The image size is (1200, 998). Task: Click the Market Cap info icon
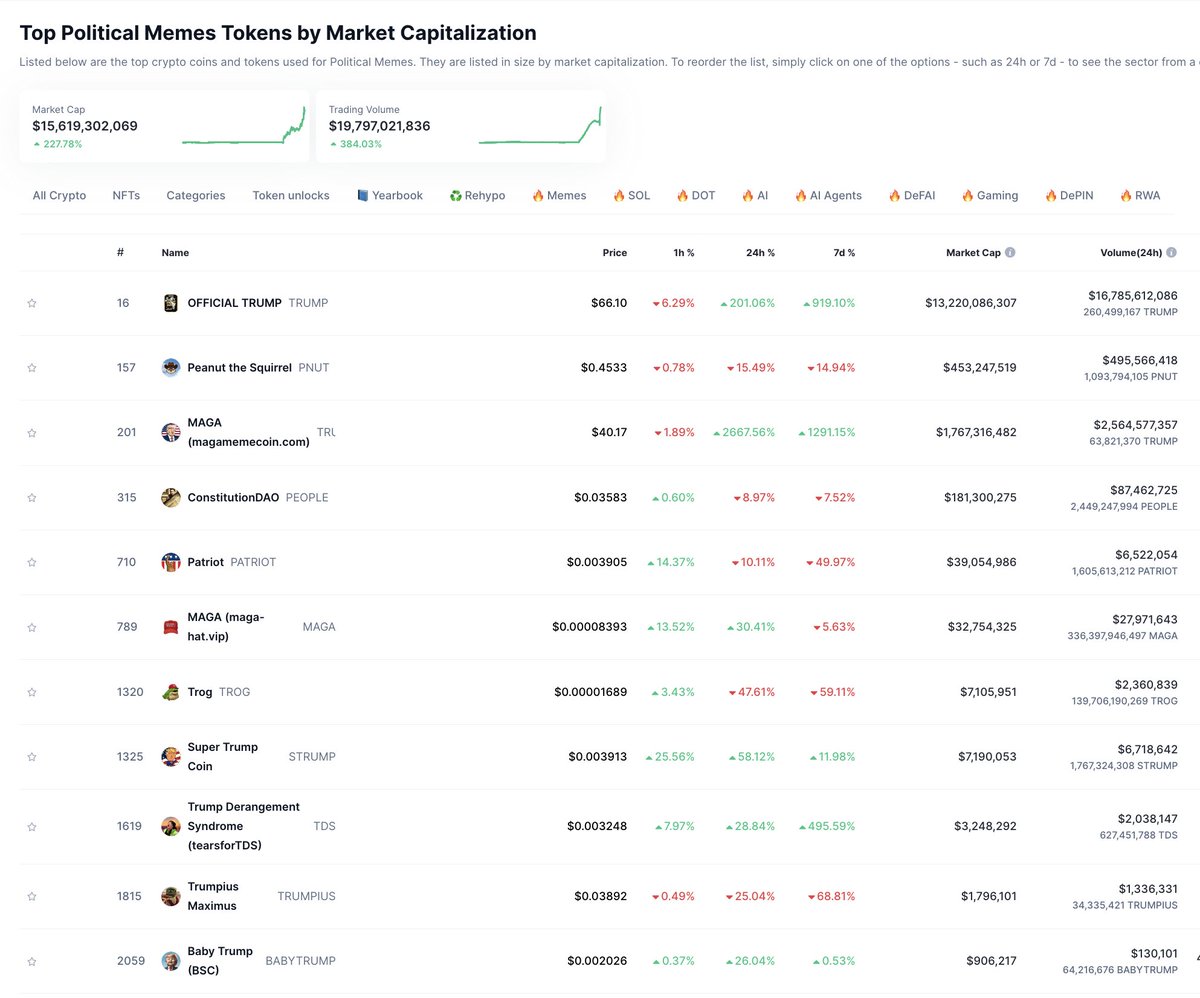pyautogui.click(x=1010, y=253)
